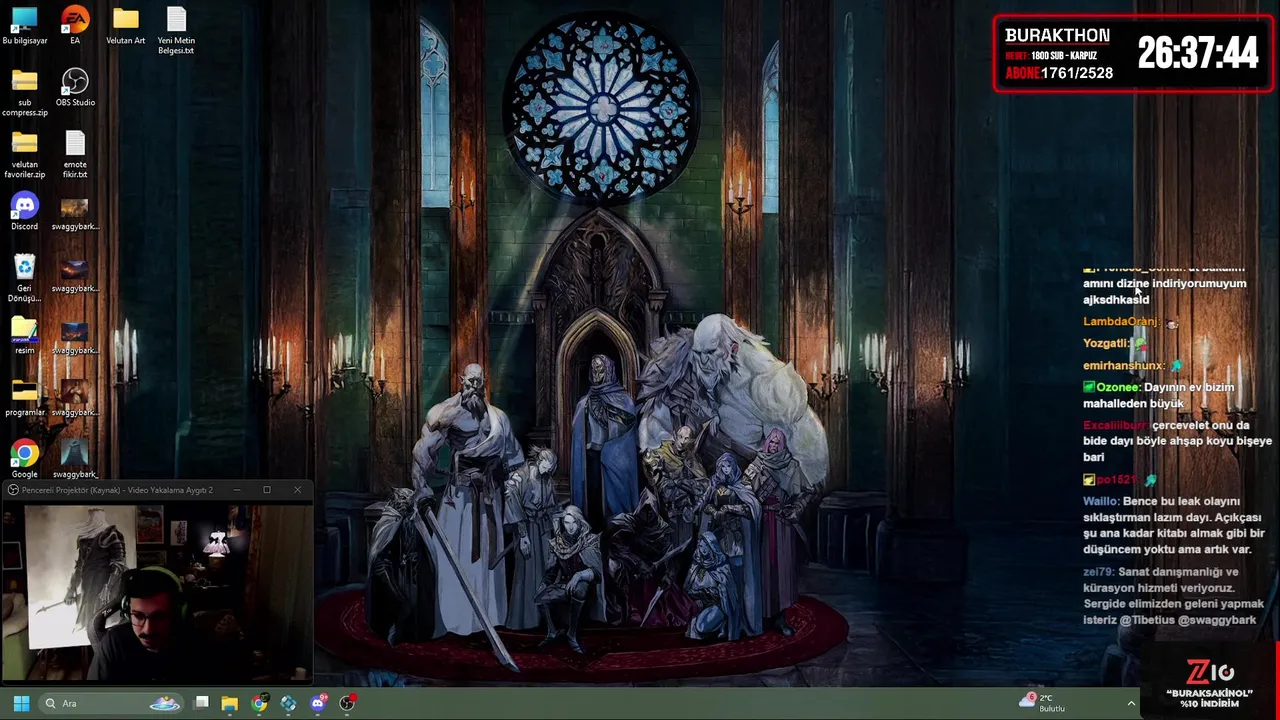The image size is (1280, 720).
Task: Select sub compress.zip archive
Action: point(24,93)
